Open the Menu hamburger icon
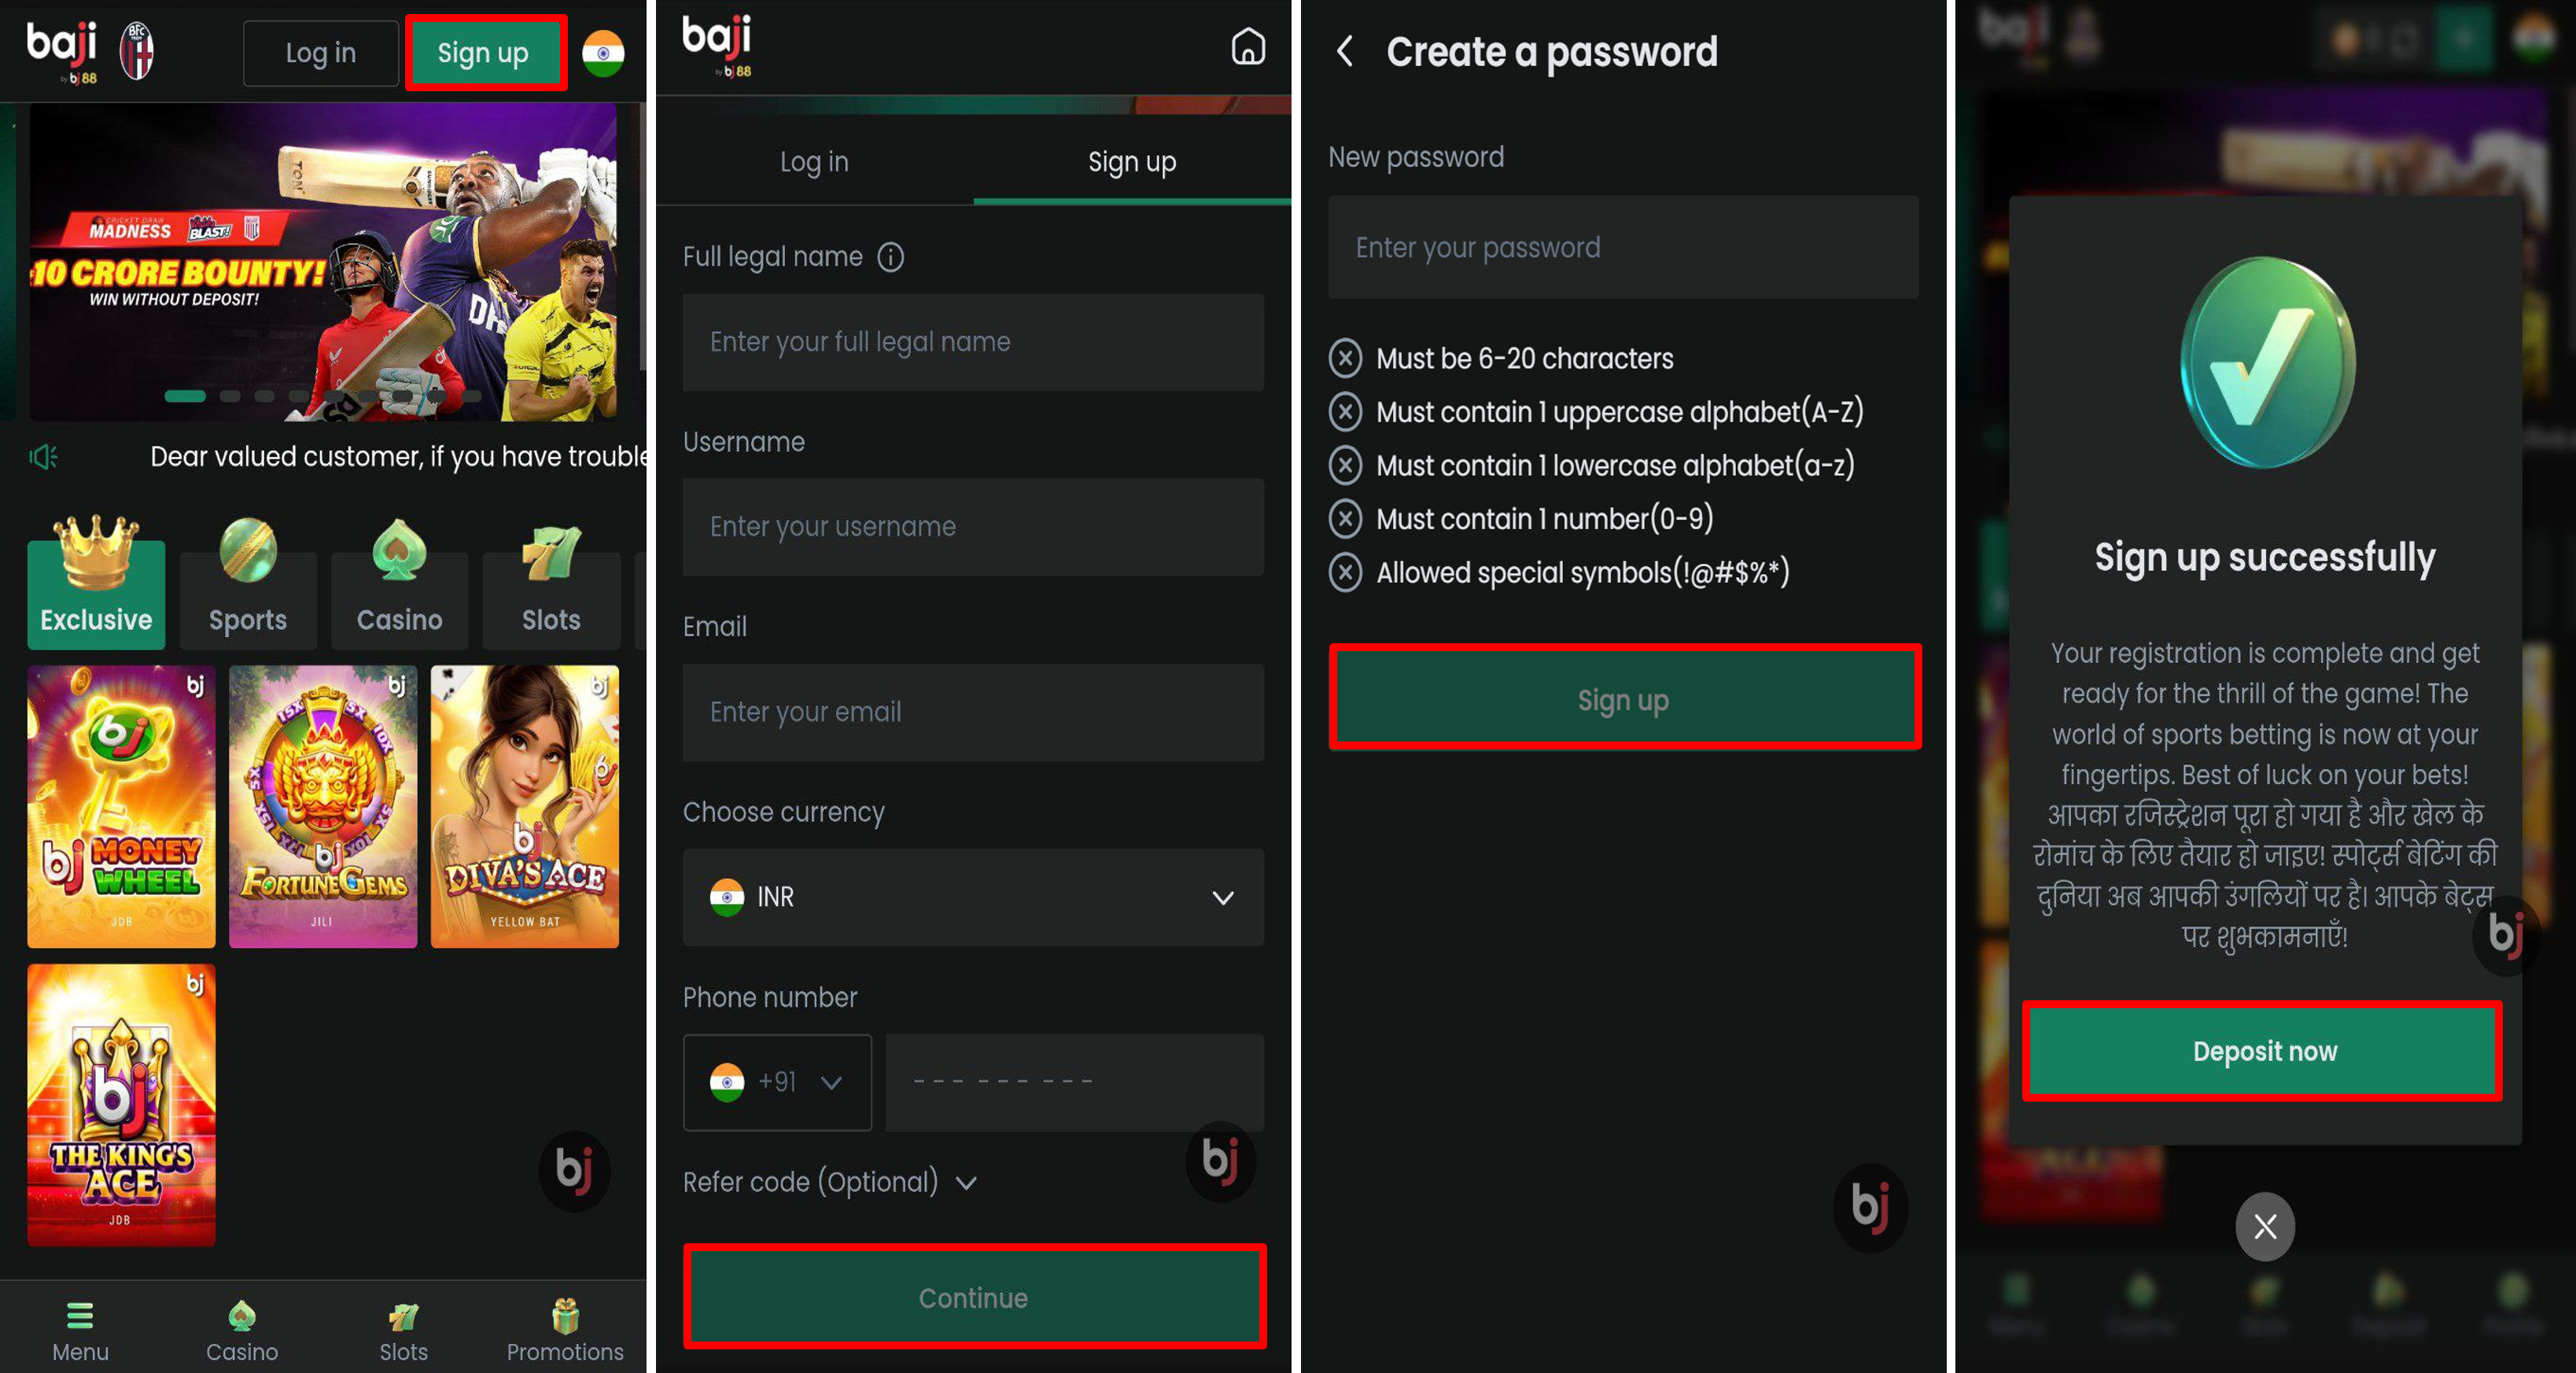The image size is (2576, 1373). click(x=80, y=1315)
